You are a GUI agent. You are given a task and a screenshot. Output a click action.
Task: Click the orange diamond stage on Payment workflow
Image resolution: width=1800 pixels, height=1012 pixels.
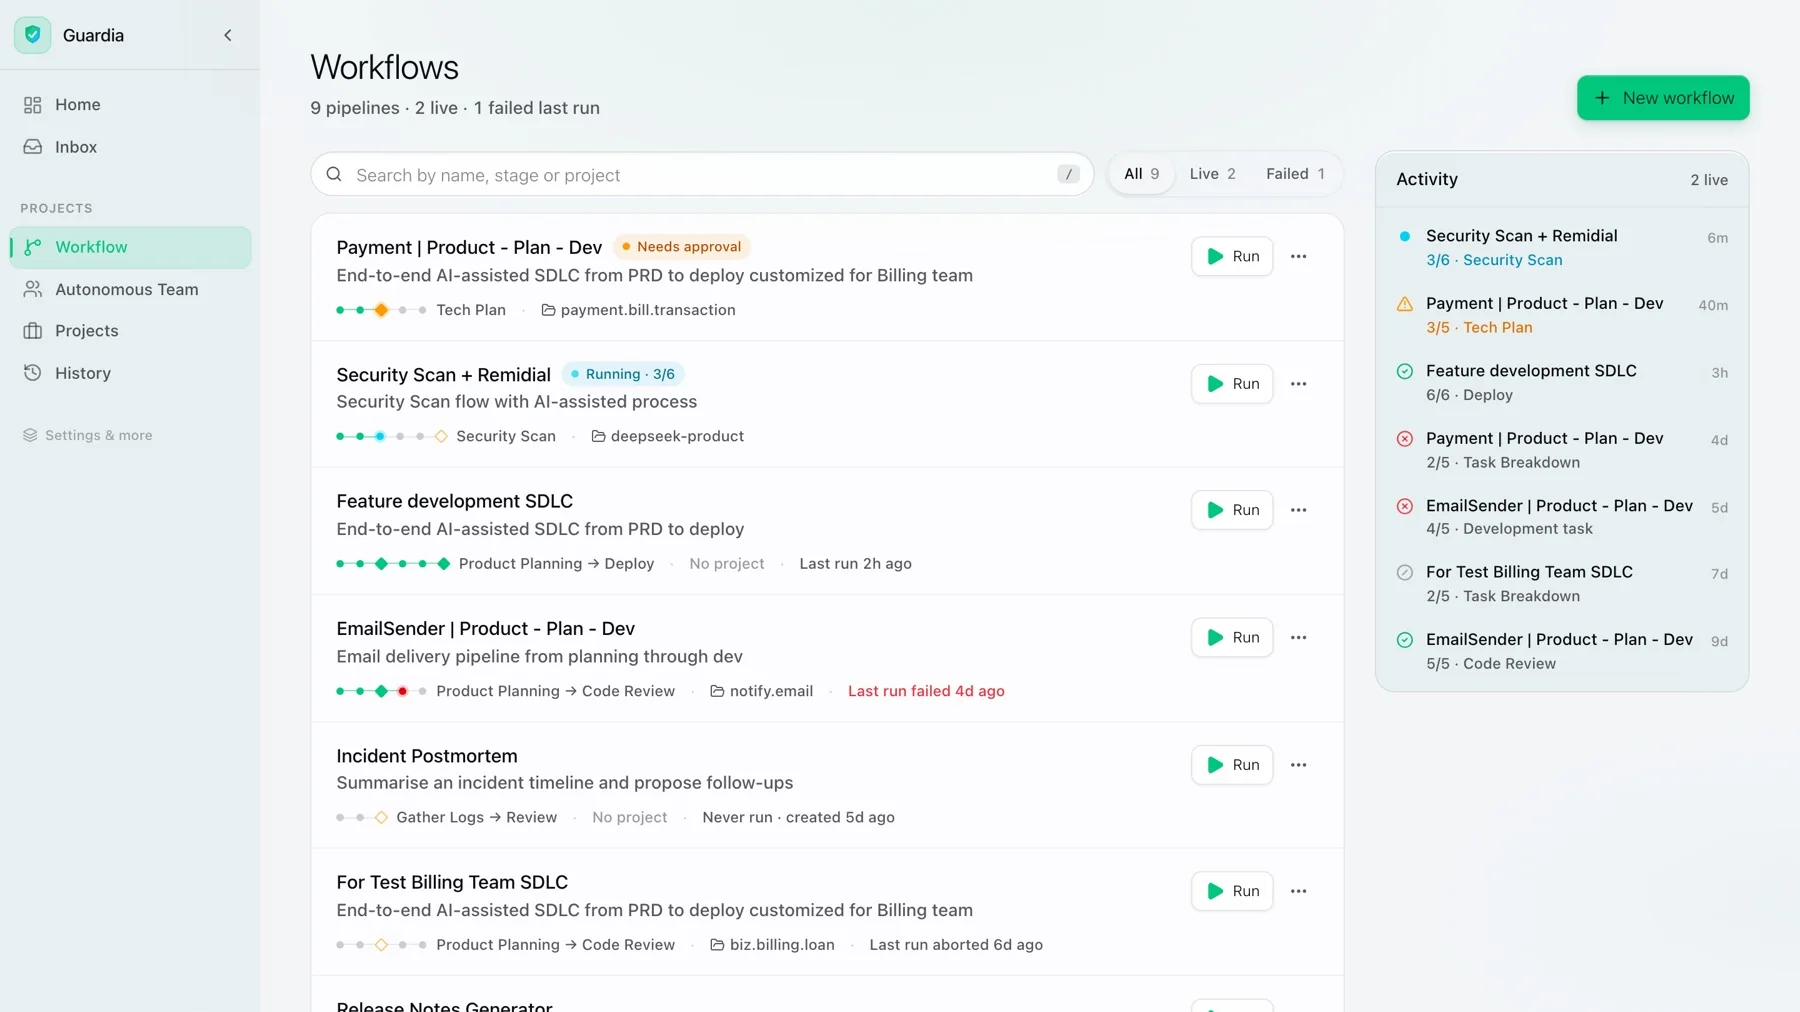pyautogui.click(x=381, y=310)
